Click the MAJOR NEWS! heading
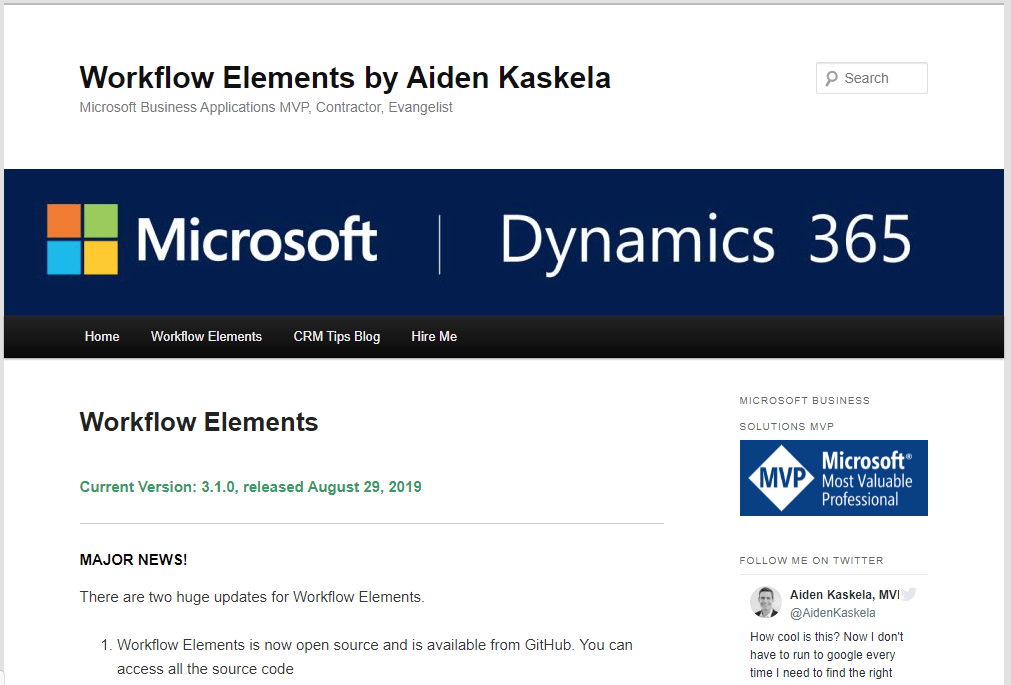The width and height of the screenshot is (1011, 685). (133, 560)
